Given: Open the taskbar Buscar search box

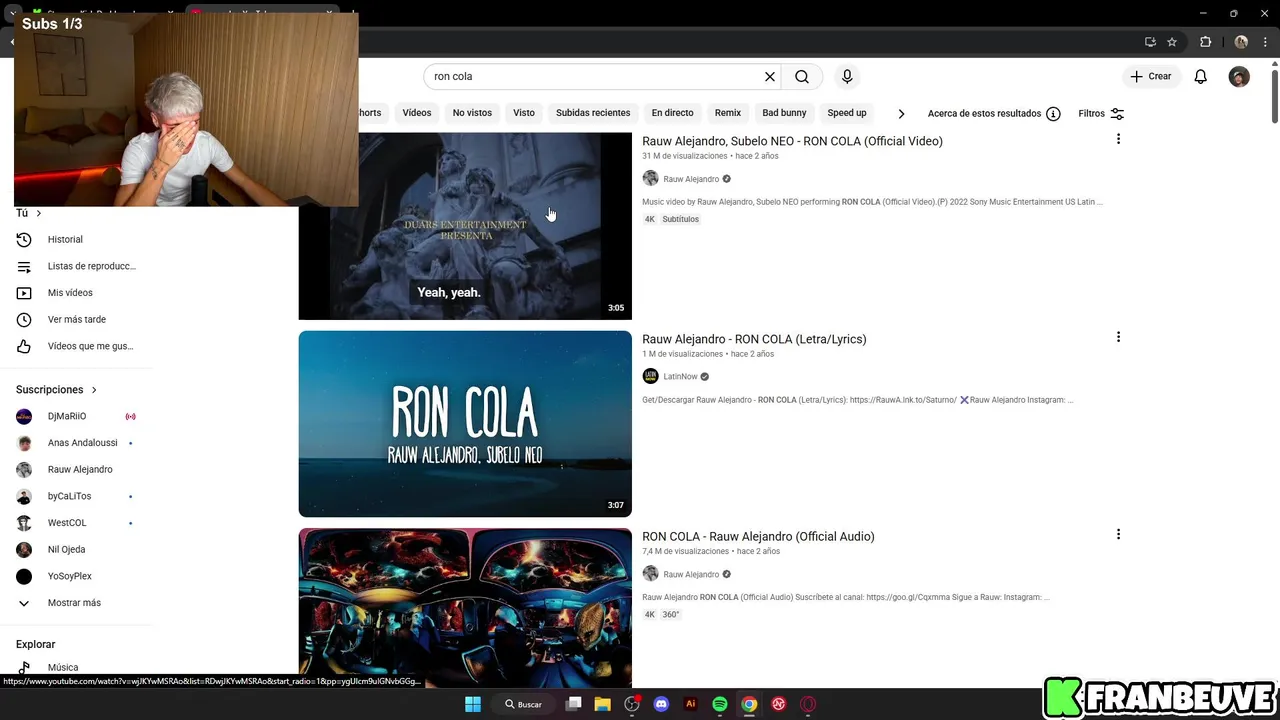Looking at the screenshot, I should (x=524, y=704).
